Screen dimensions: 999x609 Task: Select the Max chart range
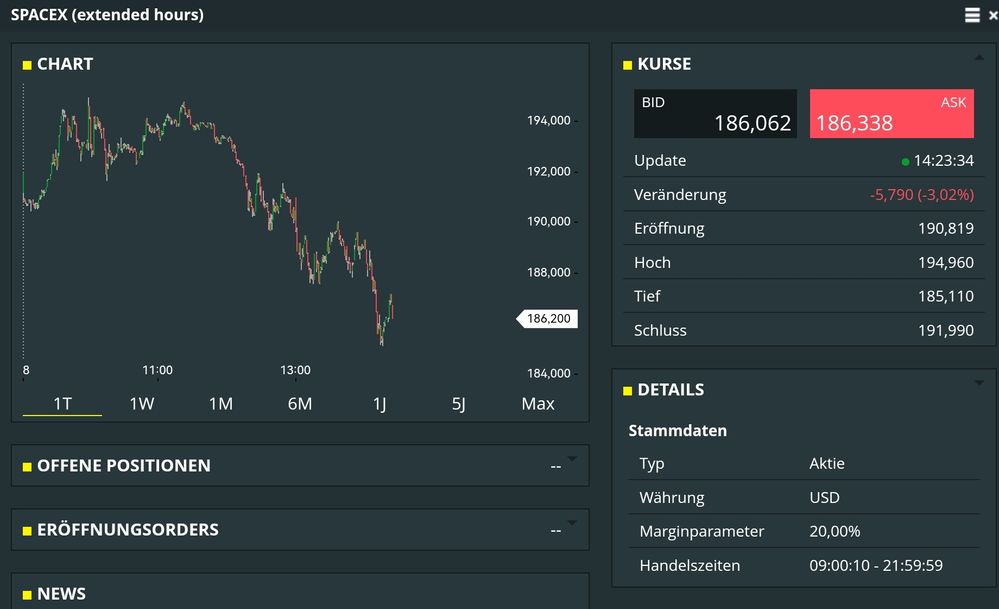[538, 404]
